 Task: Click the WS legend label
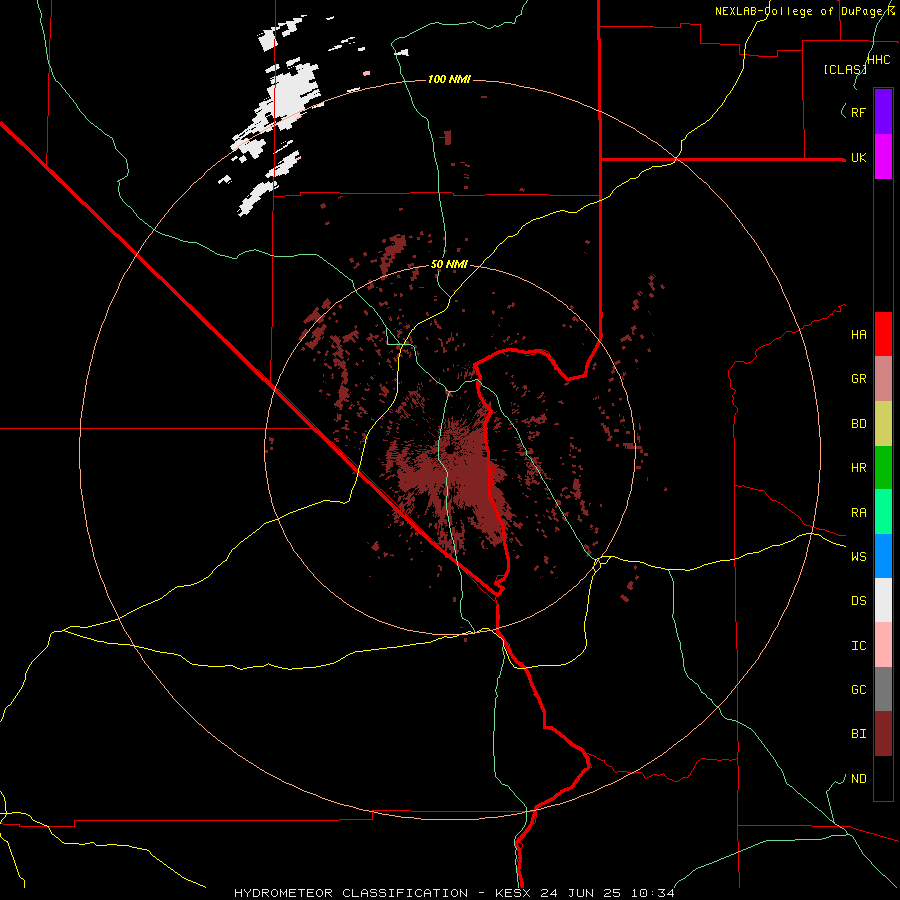coord(858,556)
